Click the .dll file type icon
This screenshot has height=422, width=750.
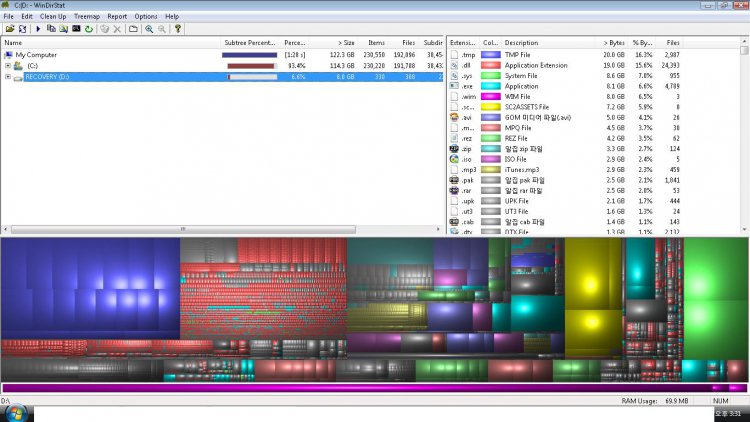pyautogui.click(x=454, y=65)
